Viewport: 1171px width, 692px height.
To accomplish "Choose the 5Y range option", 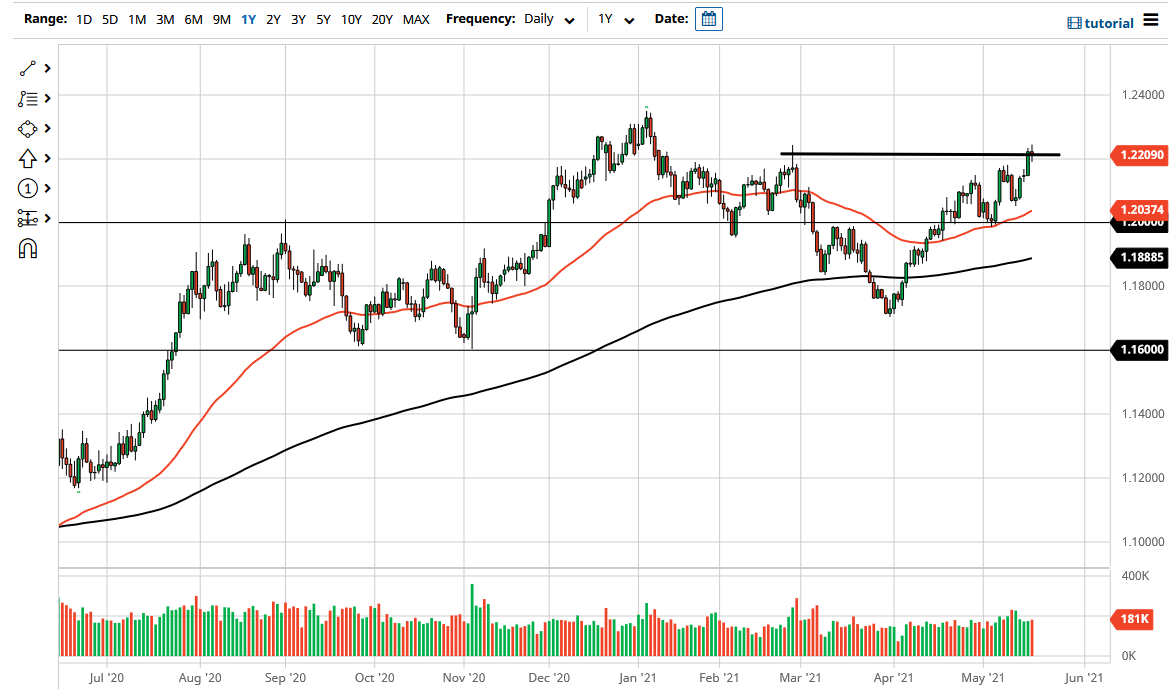I will [323, 19].
